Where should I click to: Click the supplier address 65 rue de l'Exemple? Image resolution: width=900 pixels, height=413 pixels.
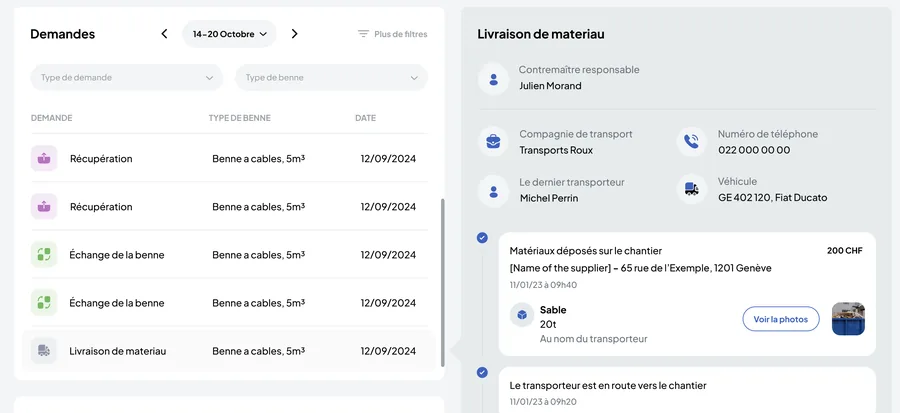pos(641,268)
